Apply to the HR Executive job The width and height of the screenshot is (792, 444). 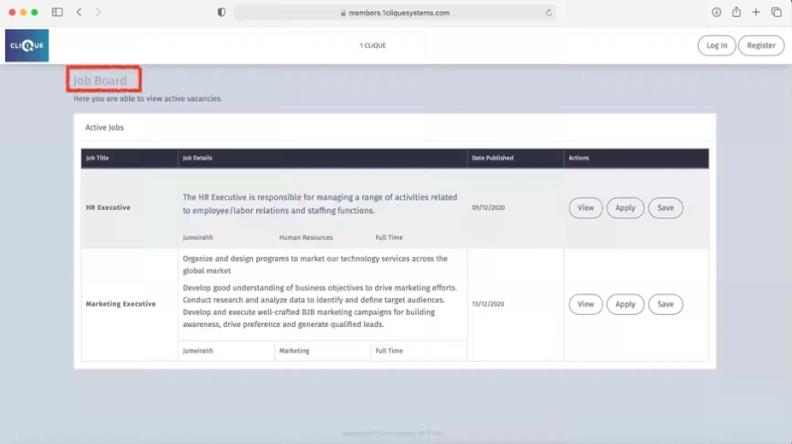tap(625, 208)
